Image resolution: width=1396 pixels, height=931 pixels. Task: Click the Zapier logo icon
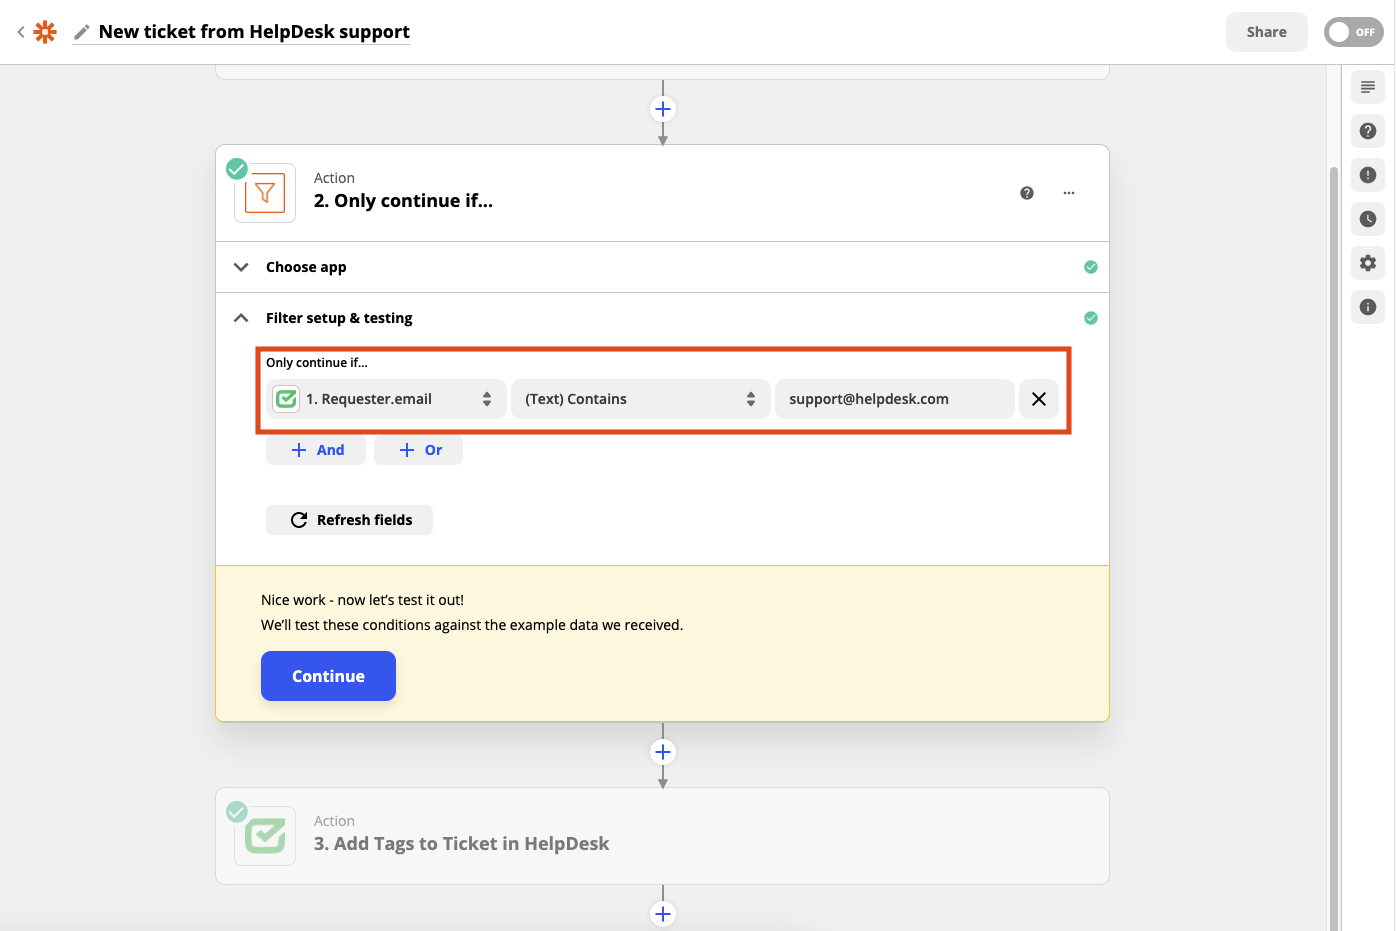45,32
